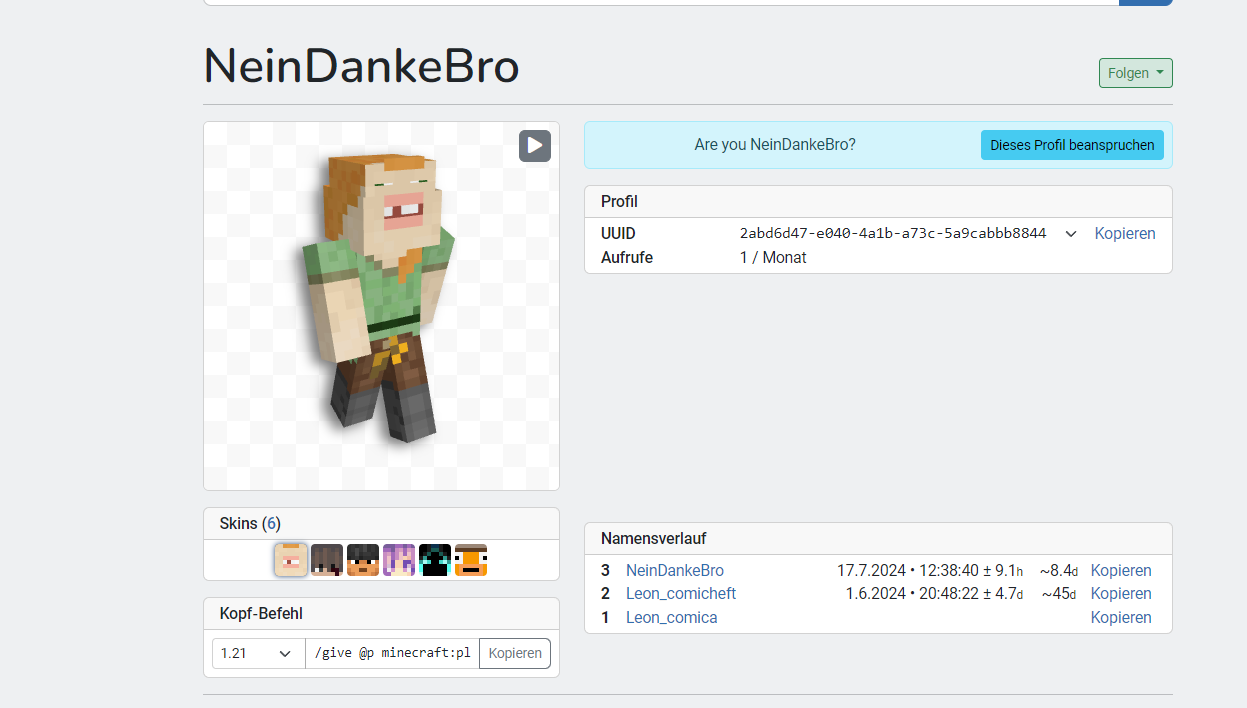Click the /give command text field
The image size is (1247, 708).
pyautogui.click(x=393, y=653)
